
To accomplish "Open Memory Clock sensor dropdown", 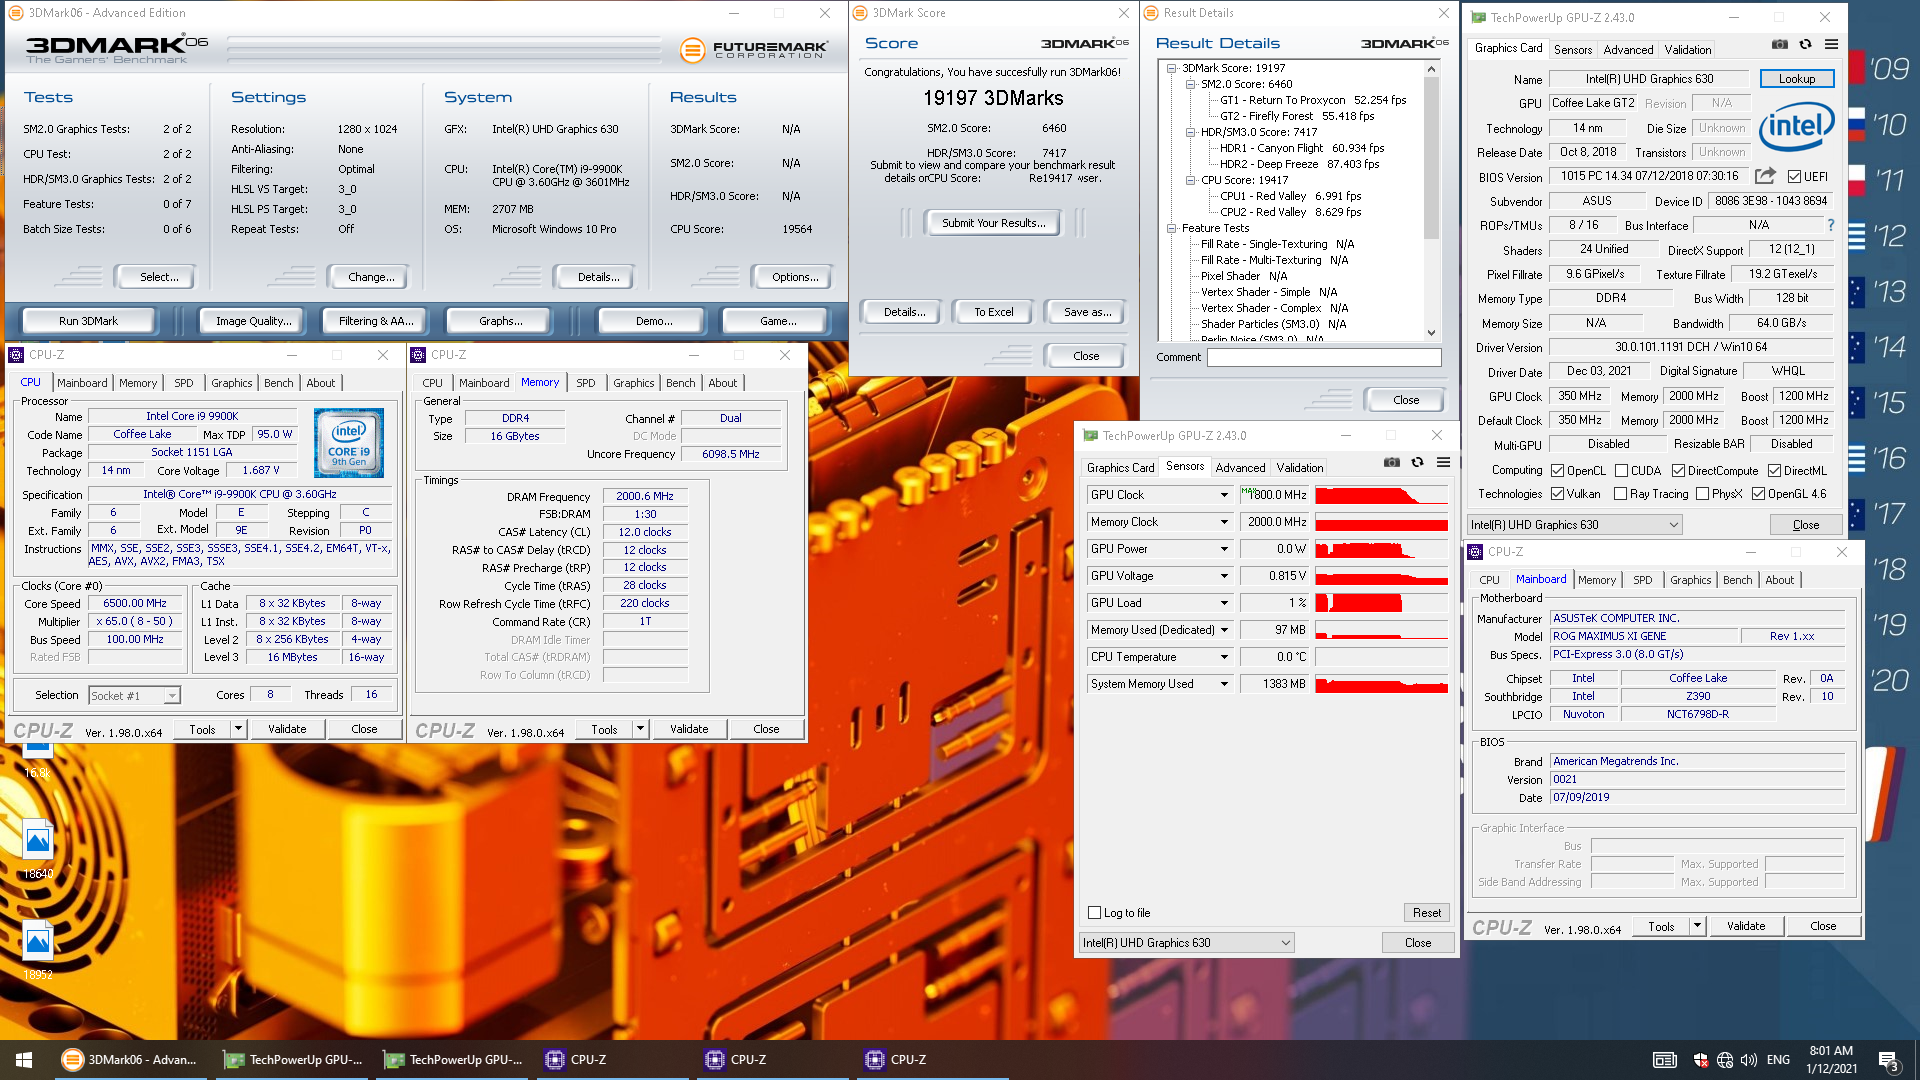I will [x=1223, y=522].
